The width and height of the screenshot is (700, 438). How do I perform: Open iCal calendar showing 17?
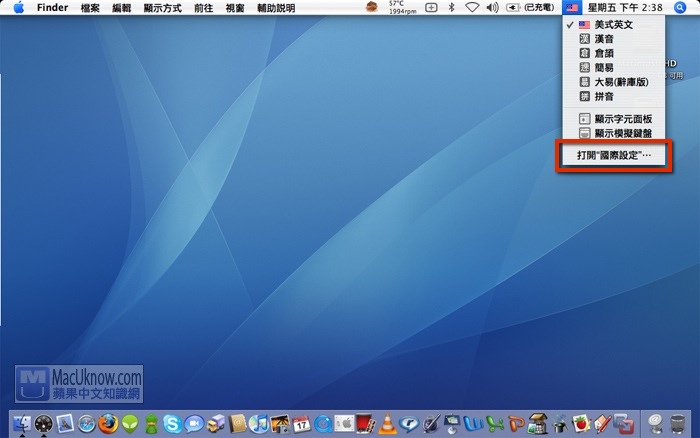point(302,423)
